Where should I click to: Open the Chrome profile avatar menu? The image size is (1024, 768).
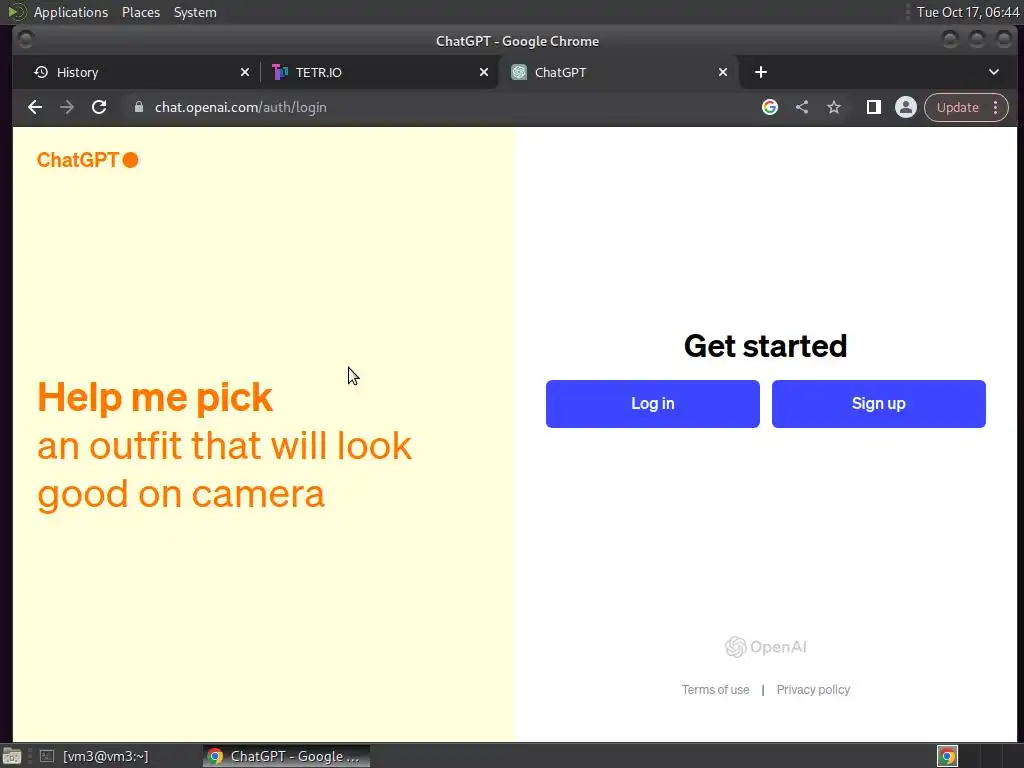906,107
